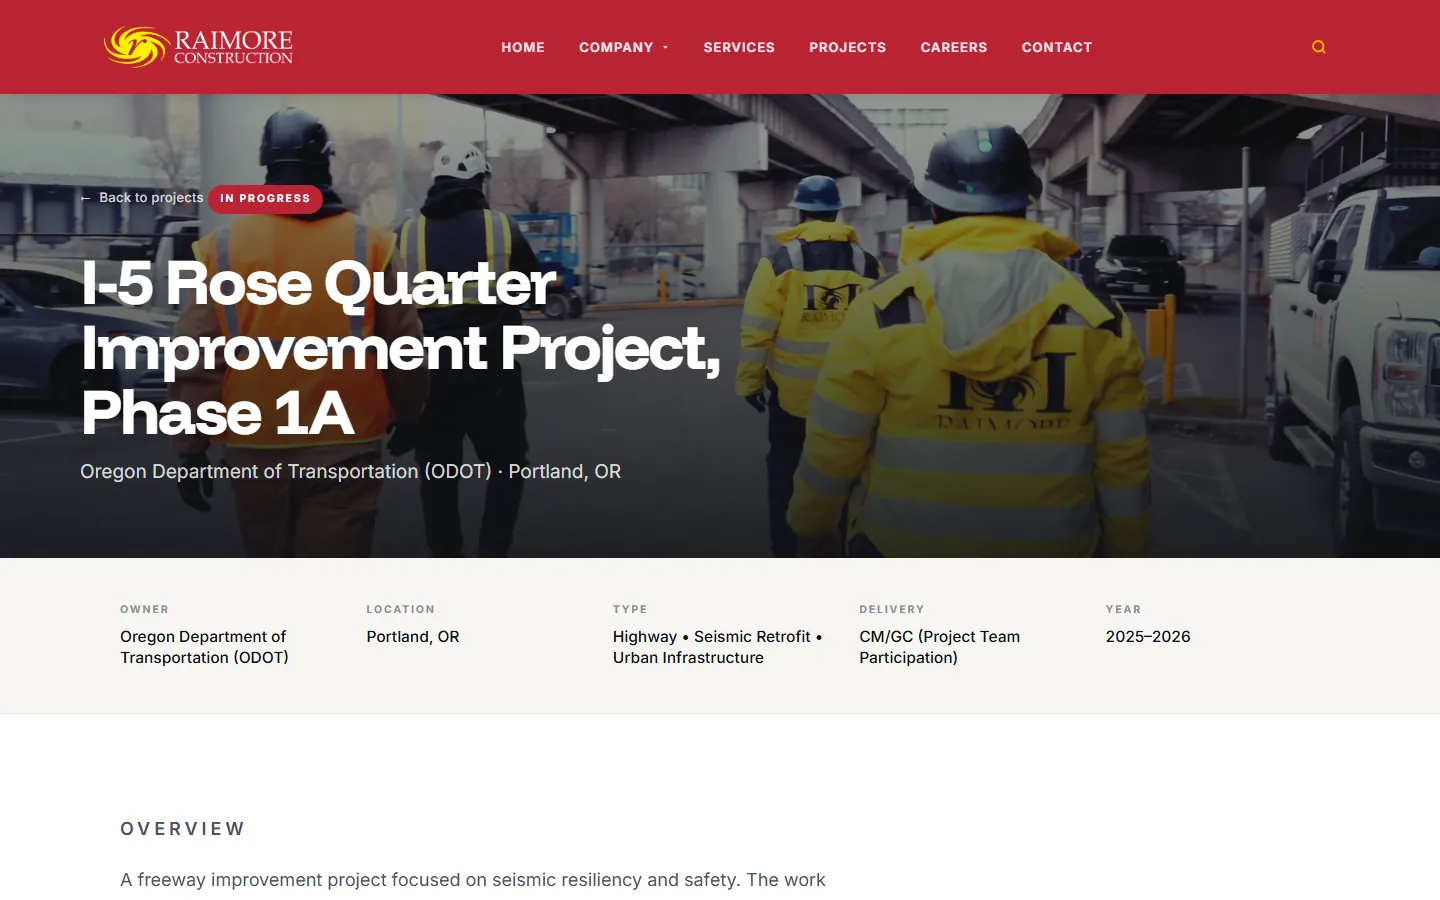Expand the Company dropdown menu
The height and width of the screenshot is (900, 1440).
pyautogui.click(x=624, y=47)
